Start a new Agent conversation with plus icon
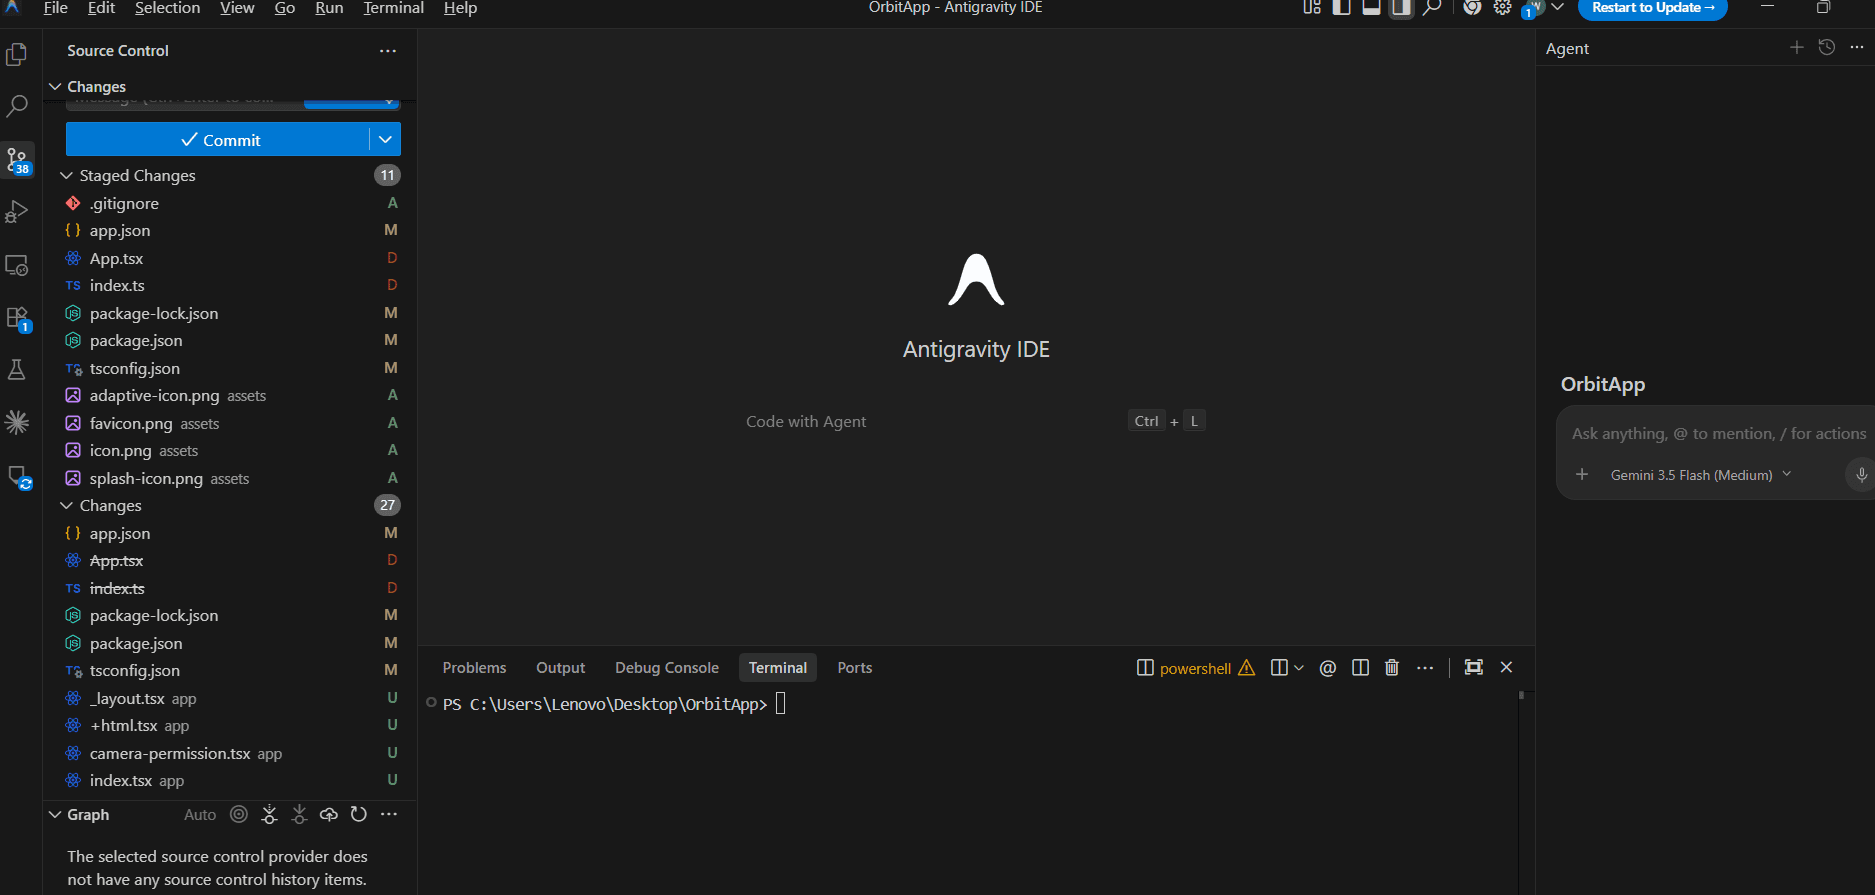This screenshot has width=1875, height=895. tap(1797, 47)
